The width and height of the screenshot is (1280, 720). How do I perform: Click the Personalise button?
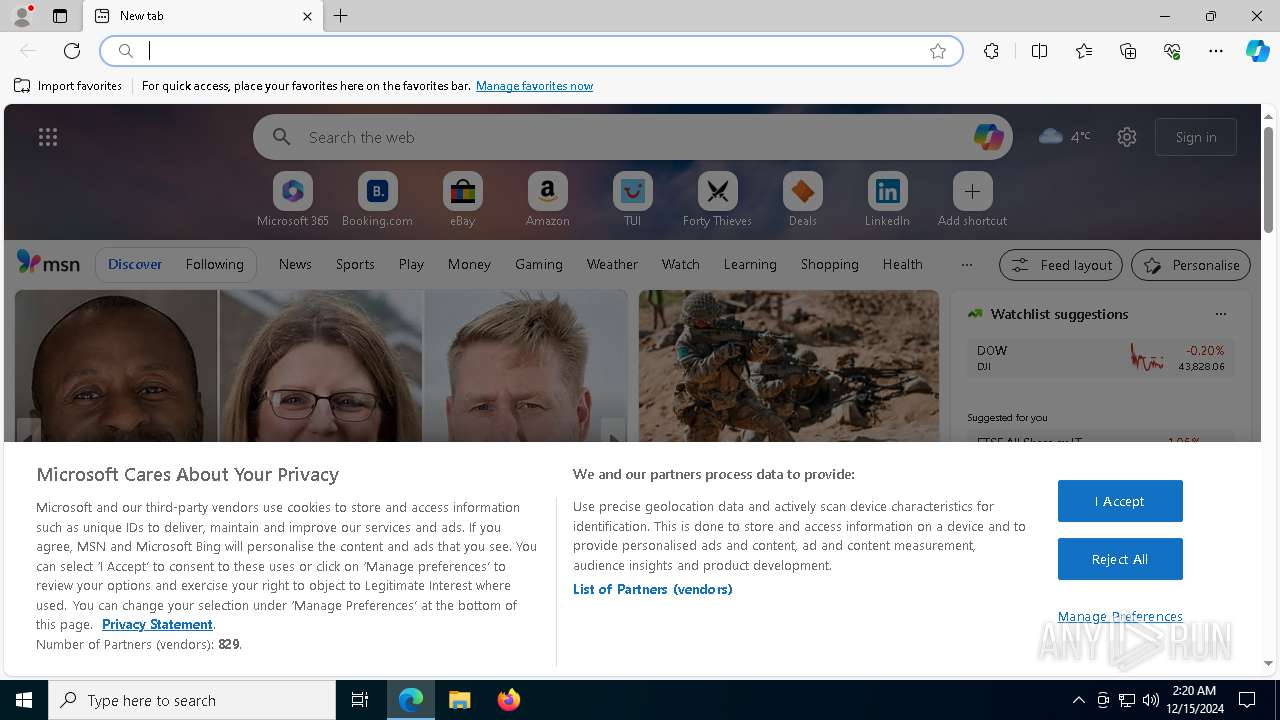[1191, 265]
